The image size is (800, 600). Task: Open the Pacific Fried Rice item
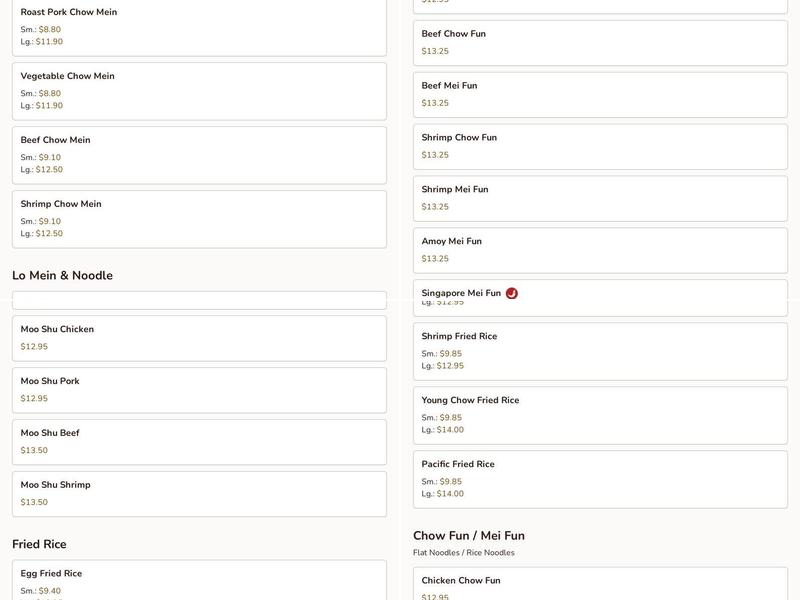coord(600,479)
